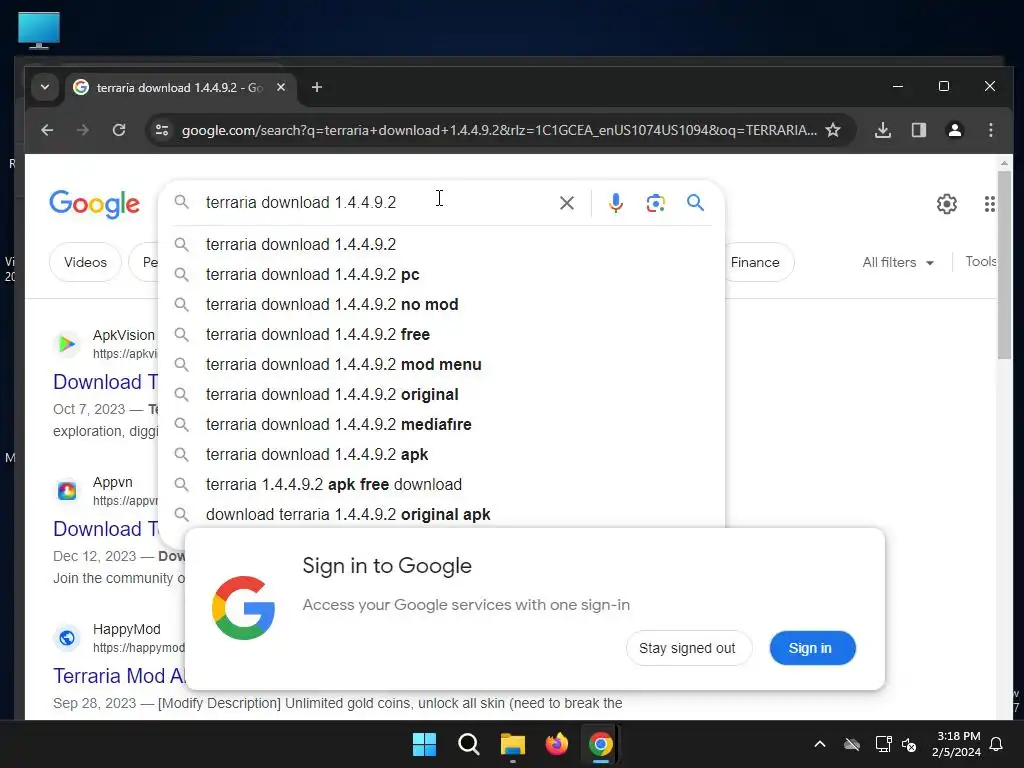Click the address bar URL
The image size is (1024, 768).
click(499, 130)
